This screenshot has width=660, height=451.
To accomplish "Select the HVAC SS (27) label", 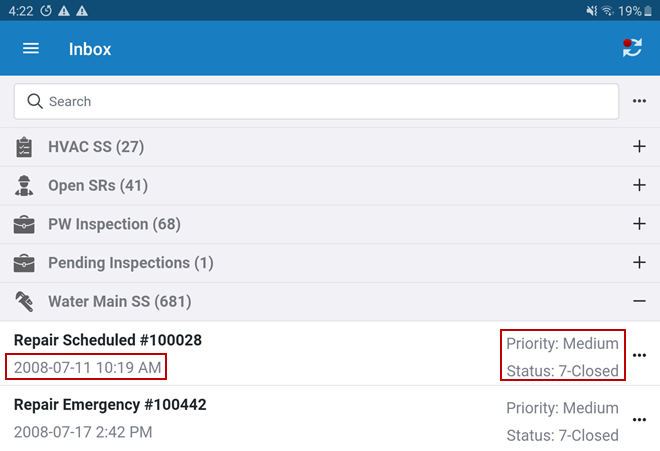I will [96, 147].
